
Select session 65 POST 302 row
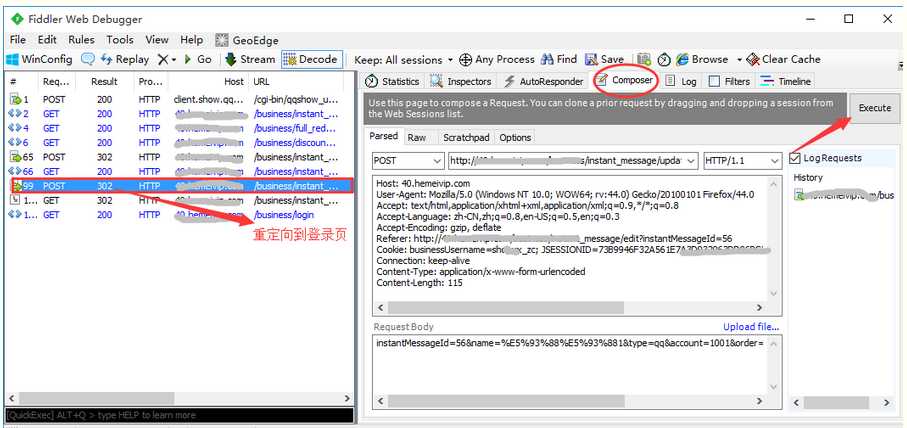tap(179, 157)
